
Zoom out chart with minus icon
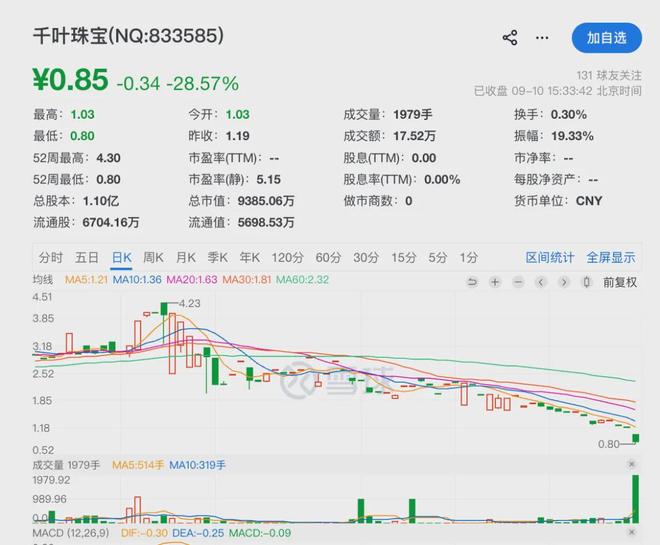point(518,282)
